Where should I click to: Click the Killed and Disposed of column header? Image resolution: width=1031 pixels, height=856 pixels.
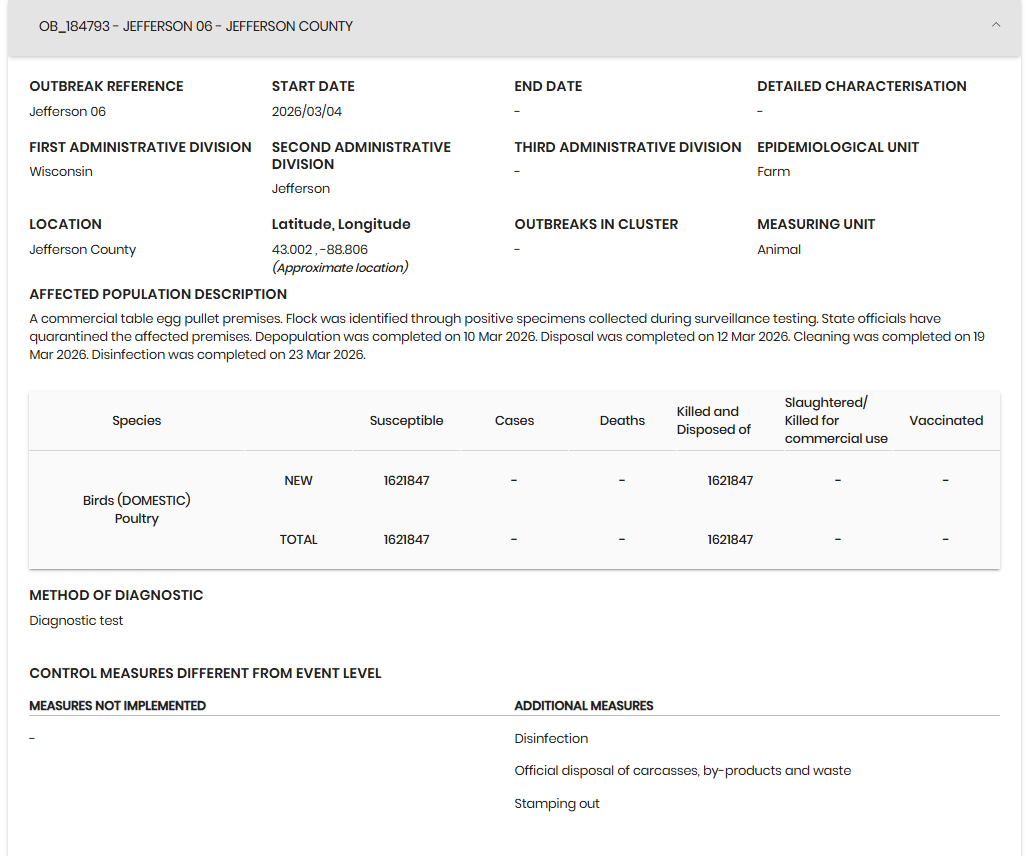[x=713, y=421]
